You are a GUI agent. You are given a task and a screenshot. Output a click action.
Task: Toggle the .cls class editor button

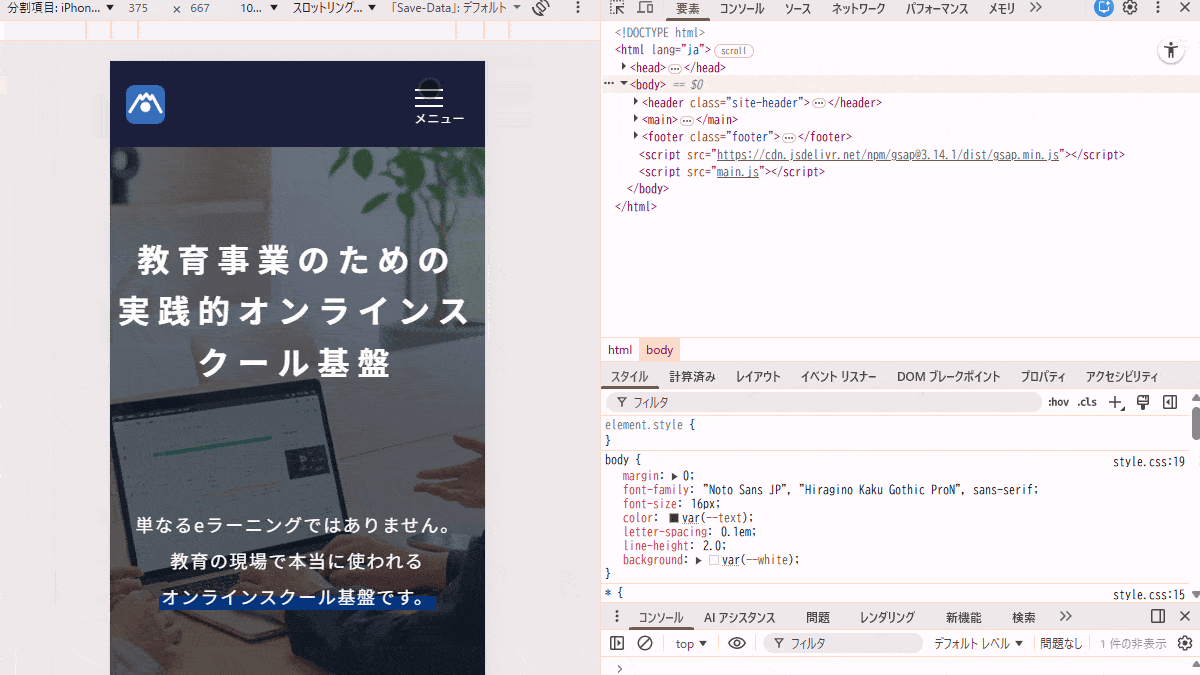1087,402
